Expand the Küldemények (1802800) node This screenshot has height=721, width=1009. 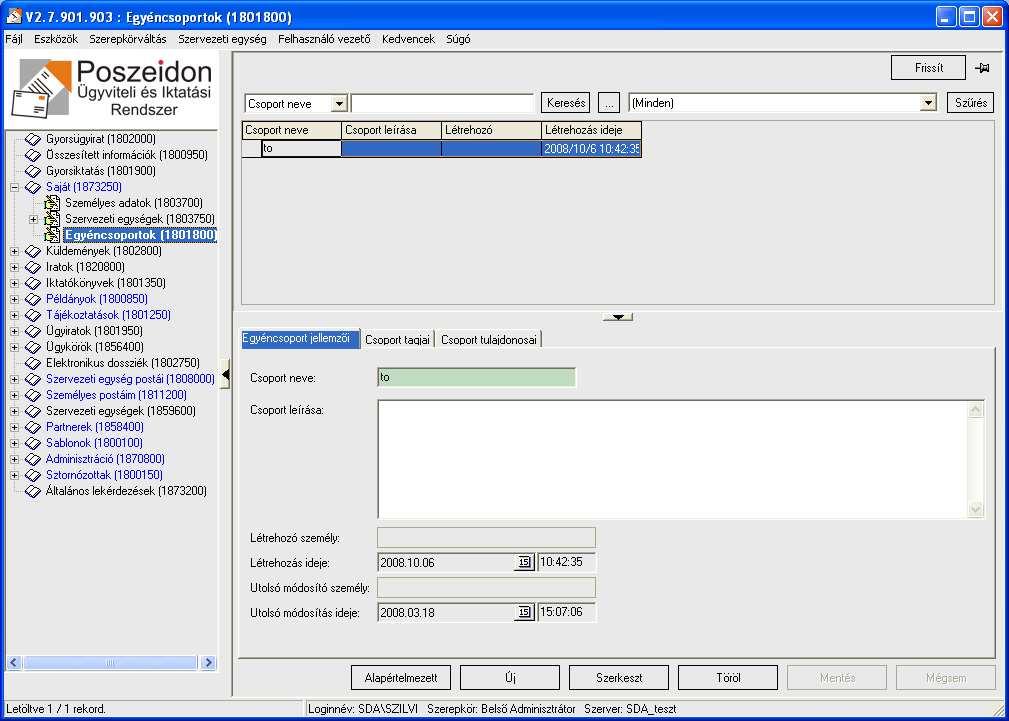14,251
